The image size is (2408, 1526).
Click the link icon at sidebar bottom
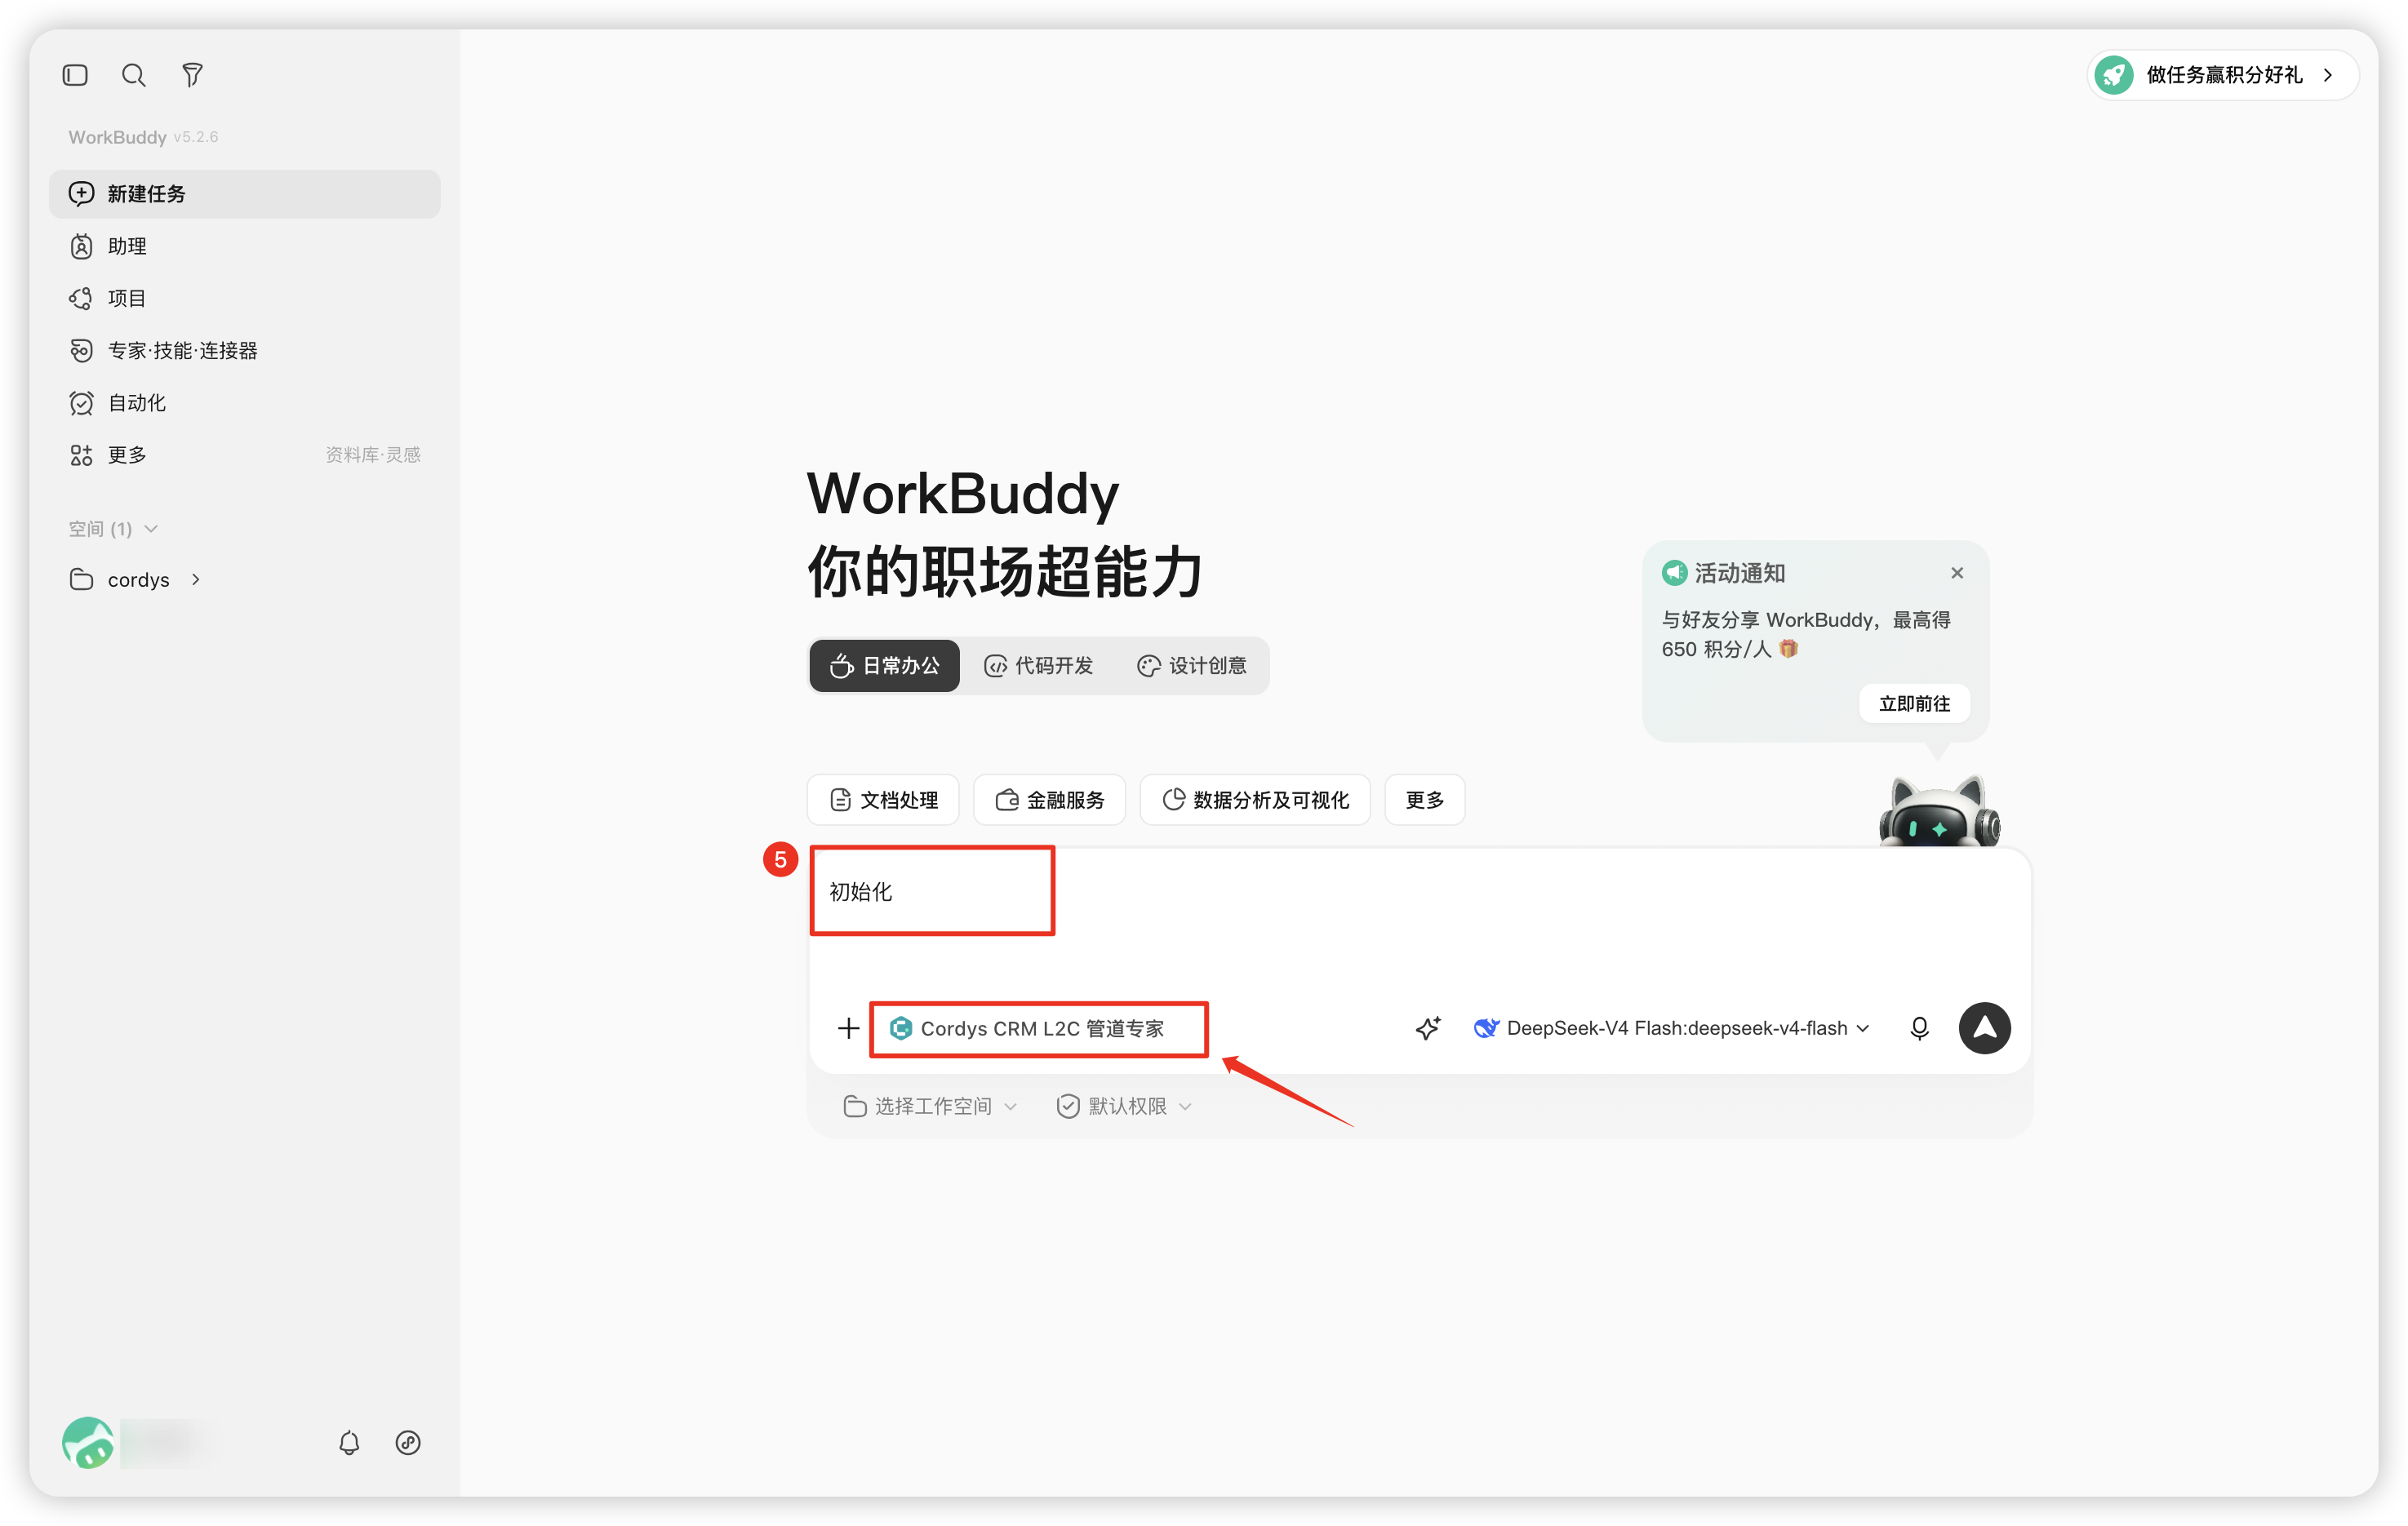408,1442
